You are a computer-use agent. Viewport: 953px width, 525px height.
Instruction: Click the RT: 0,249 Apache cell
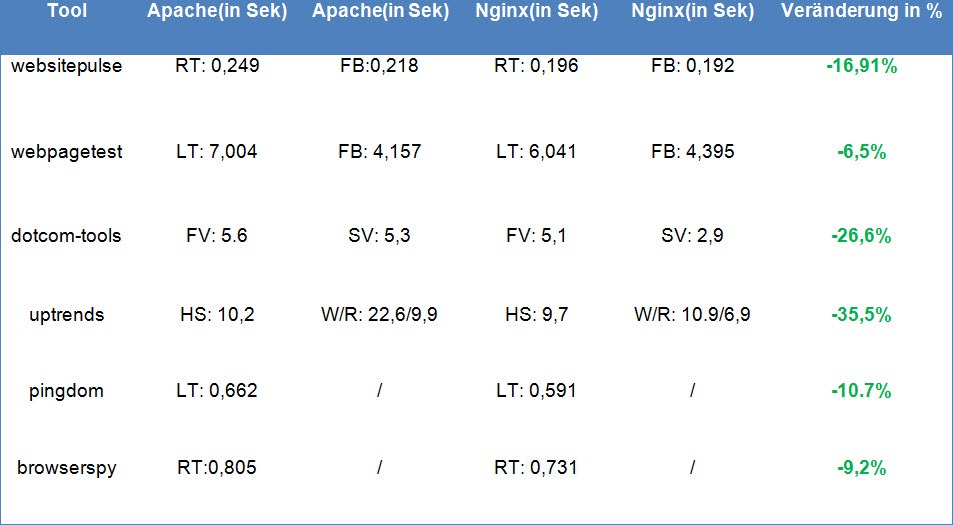[x=217, y=65]
